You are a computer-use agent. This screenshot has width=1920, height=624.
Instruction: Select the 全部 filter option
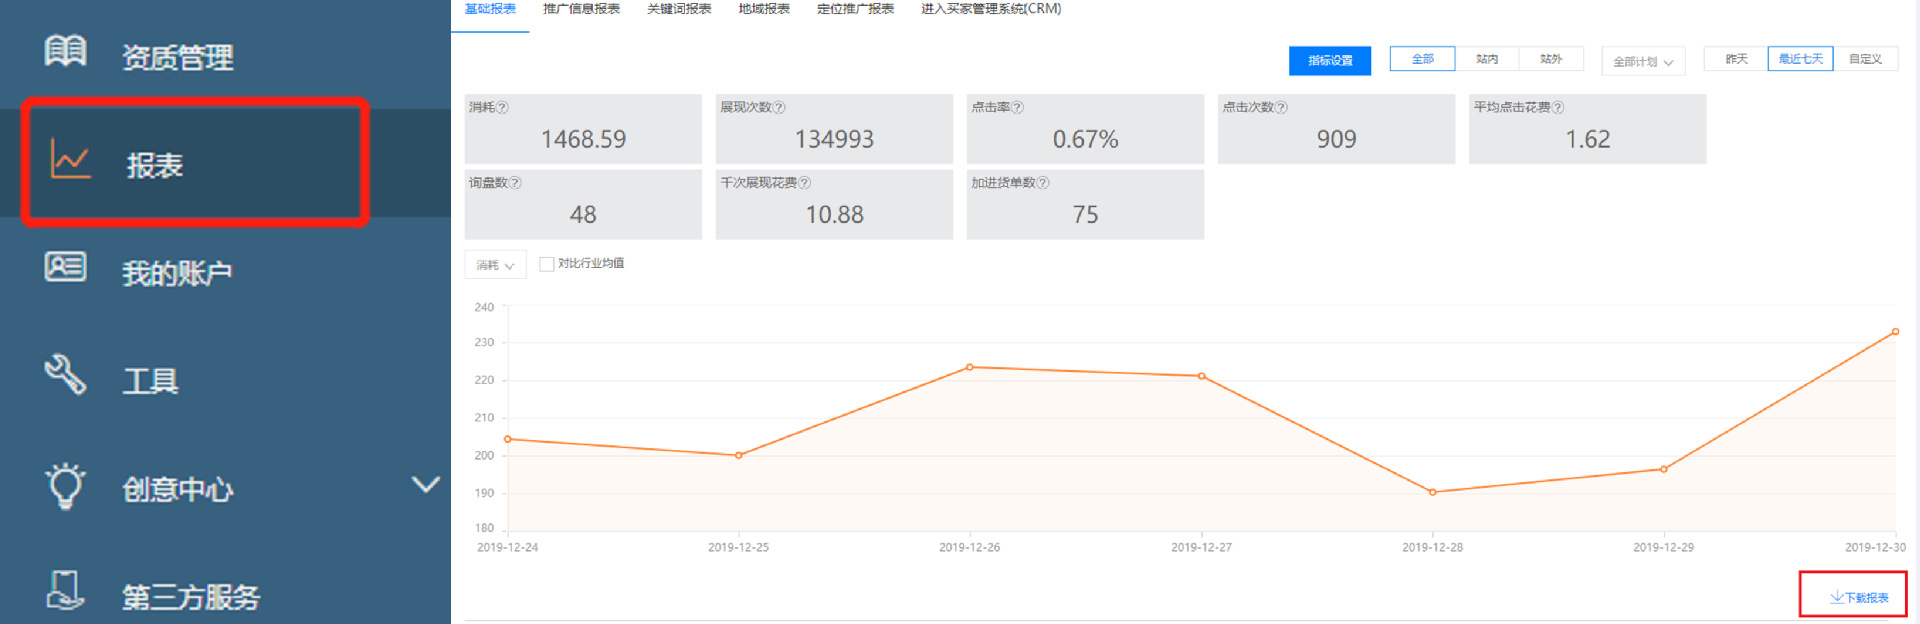1422,59
